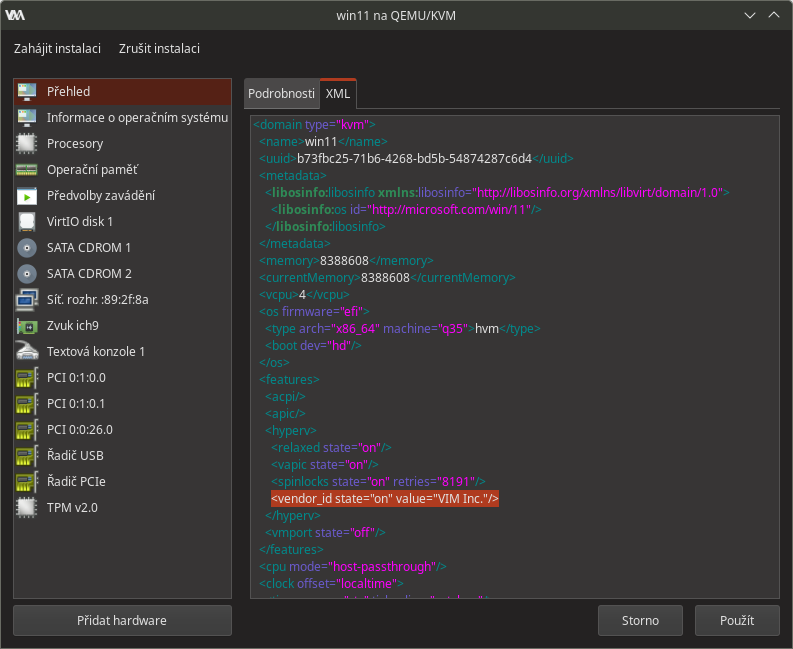Click the os firmware="efi" line
Screen dimensions: 793x649
pos(314,312)
